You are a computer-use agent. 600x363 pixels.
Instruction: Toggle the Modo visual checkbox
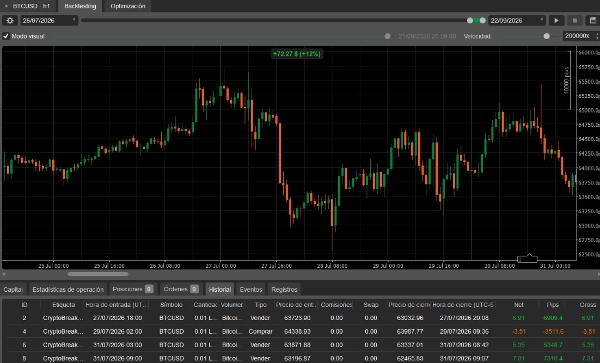pos(6,36)
